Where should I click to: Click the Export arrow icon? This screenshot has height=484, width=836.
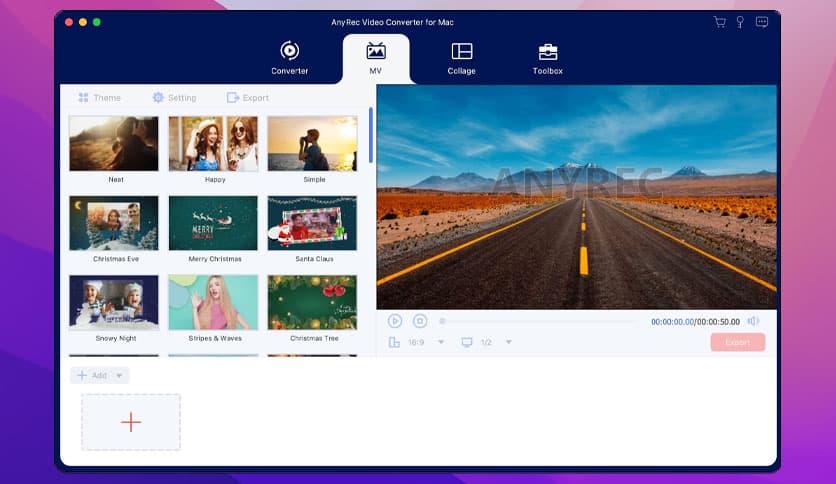point(232,98)
